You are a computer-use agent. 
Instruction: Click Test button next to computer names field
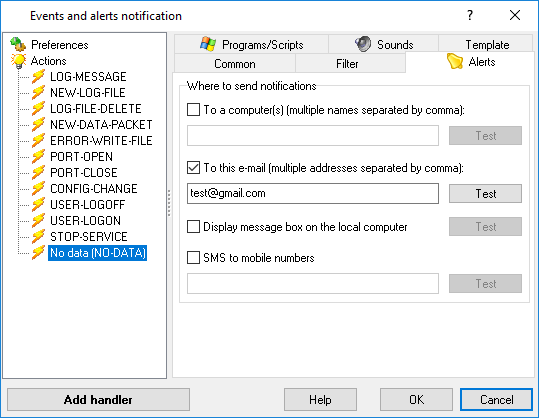[485, 135]
